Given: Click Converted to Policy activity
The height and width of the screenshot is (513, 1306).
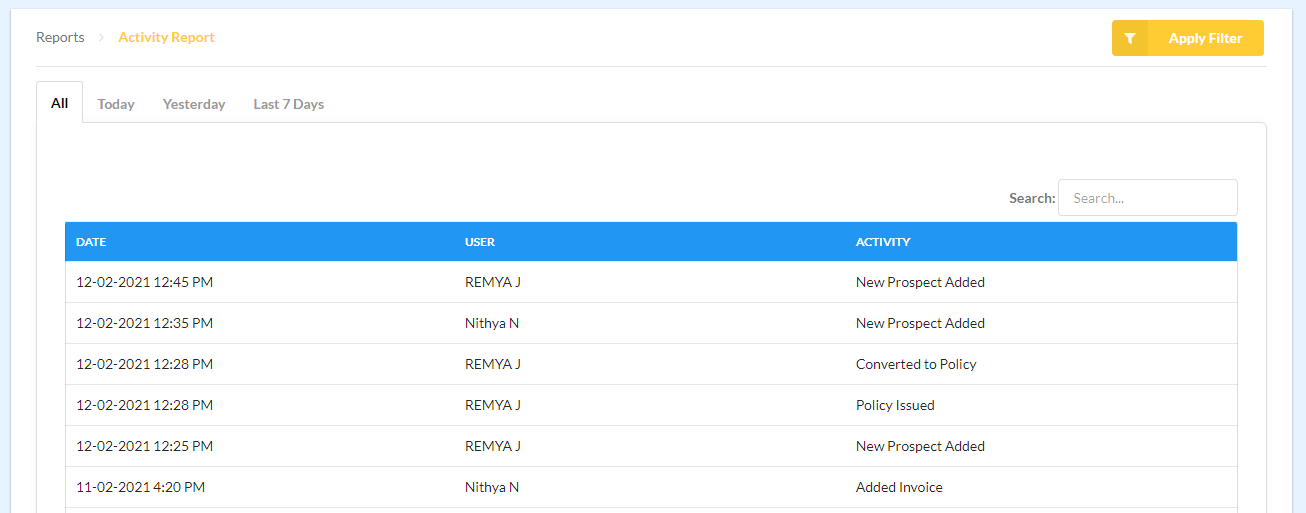Looking at the screenshot, I should pos(916,364).
